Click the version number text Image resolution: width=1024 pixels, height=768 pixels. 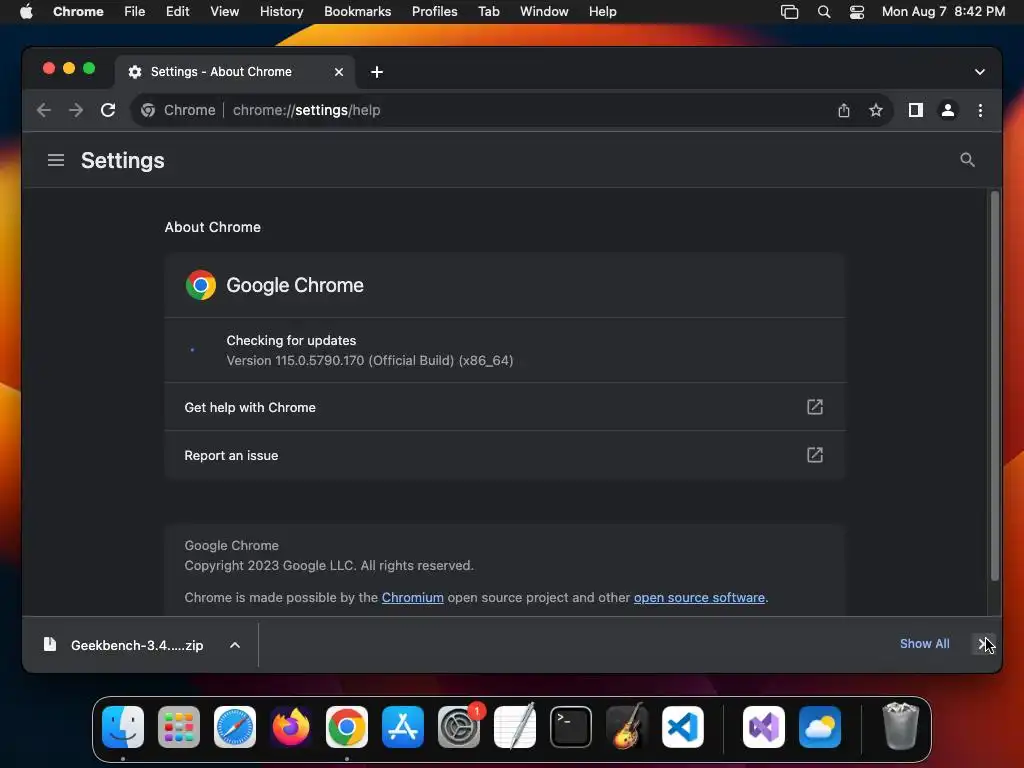(370, 360)
